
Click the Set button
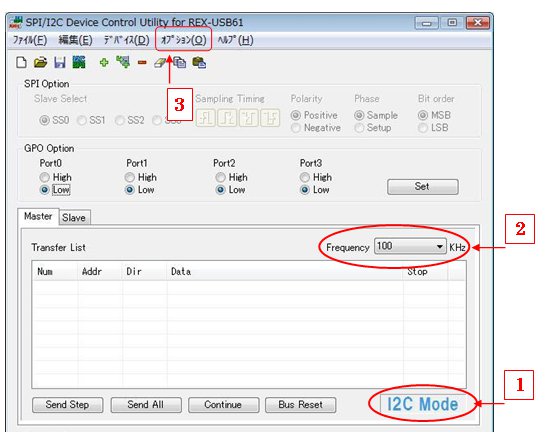423,187
